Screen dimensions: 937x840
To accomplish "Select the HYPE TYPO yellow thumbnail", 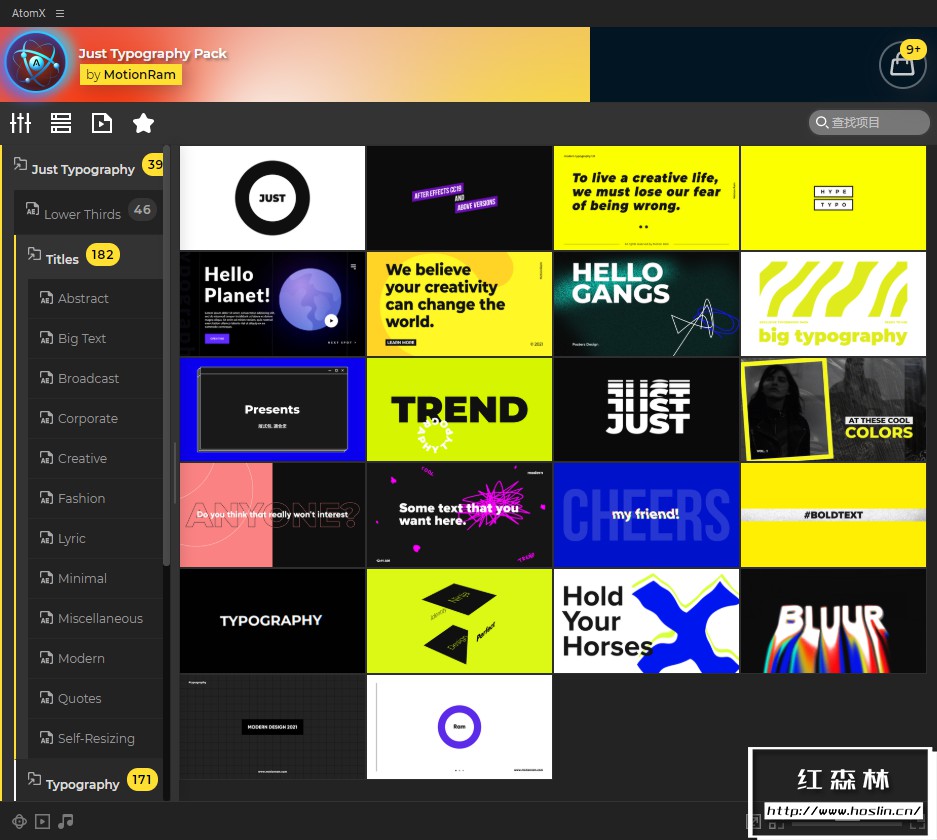I will (834, 198).
